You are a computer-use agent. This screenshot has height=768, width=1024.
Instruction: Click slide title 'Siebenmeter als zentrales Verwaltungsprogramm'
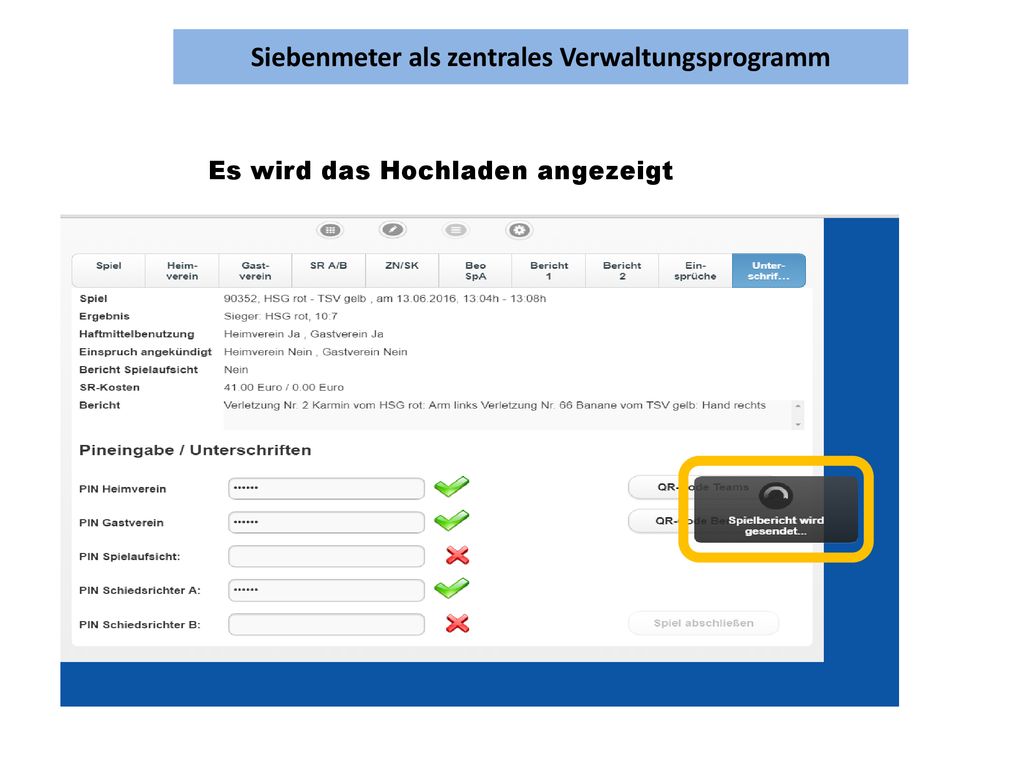click(540, 57)
